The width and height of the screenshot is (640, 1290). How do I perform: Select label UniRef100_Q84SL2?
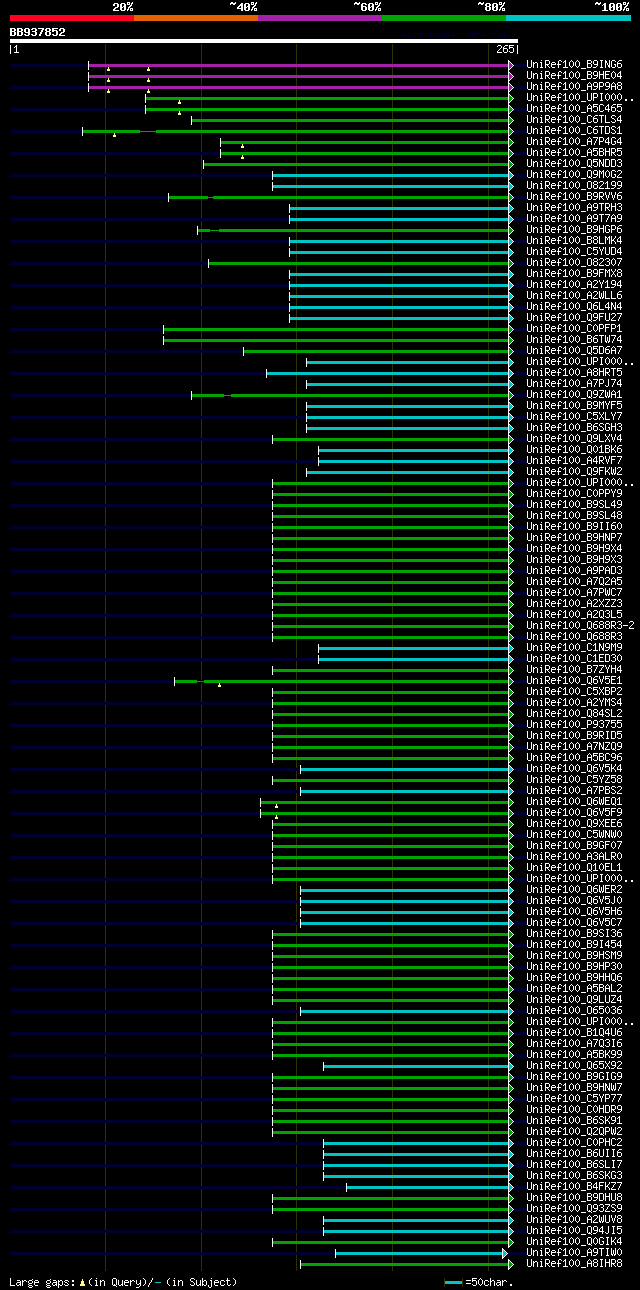point(574,714)
